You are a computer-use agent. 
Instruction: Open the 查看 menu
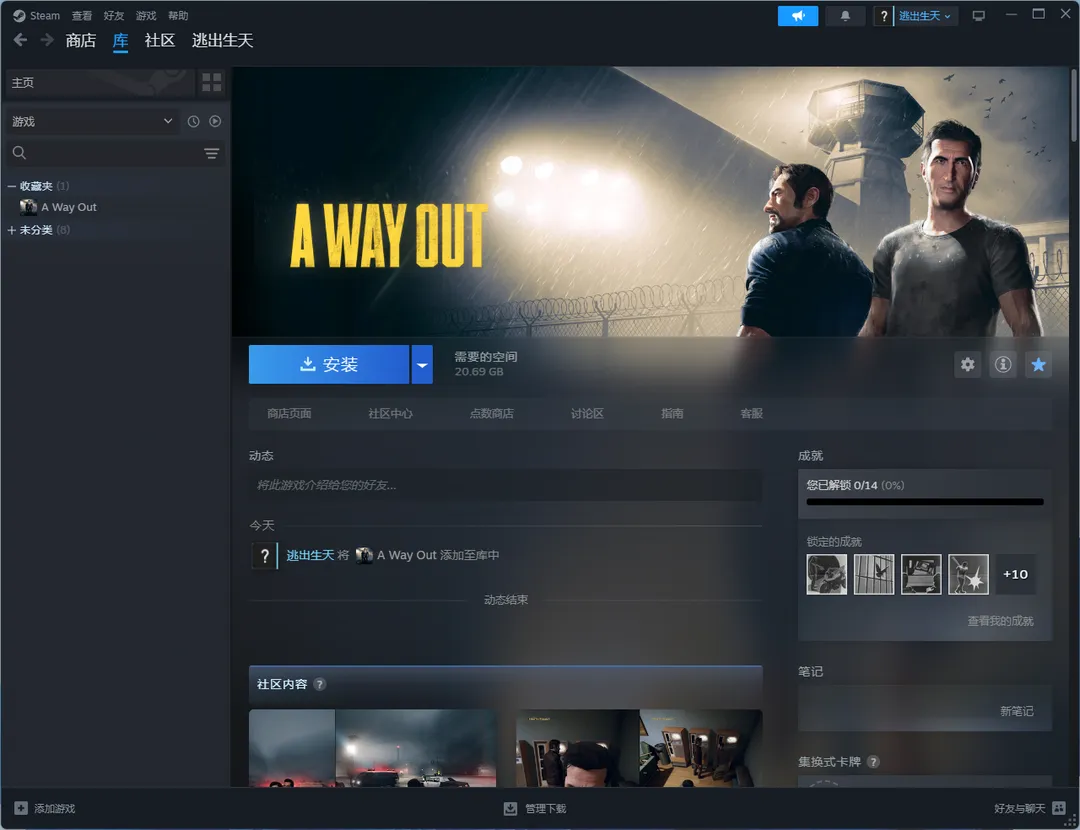tap(82, 16)
